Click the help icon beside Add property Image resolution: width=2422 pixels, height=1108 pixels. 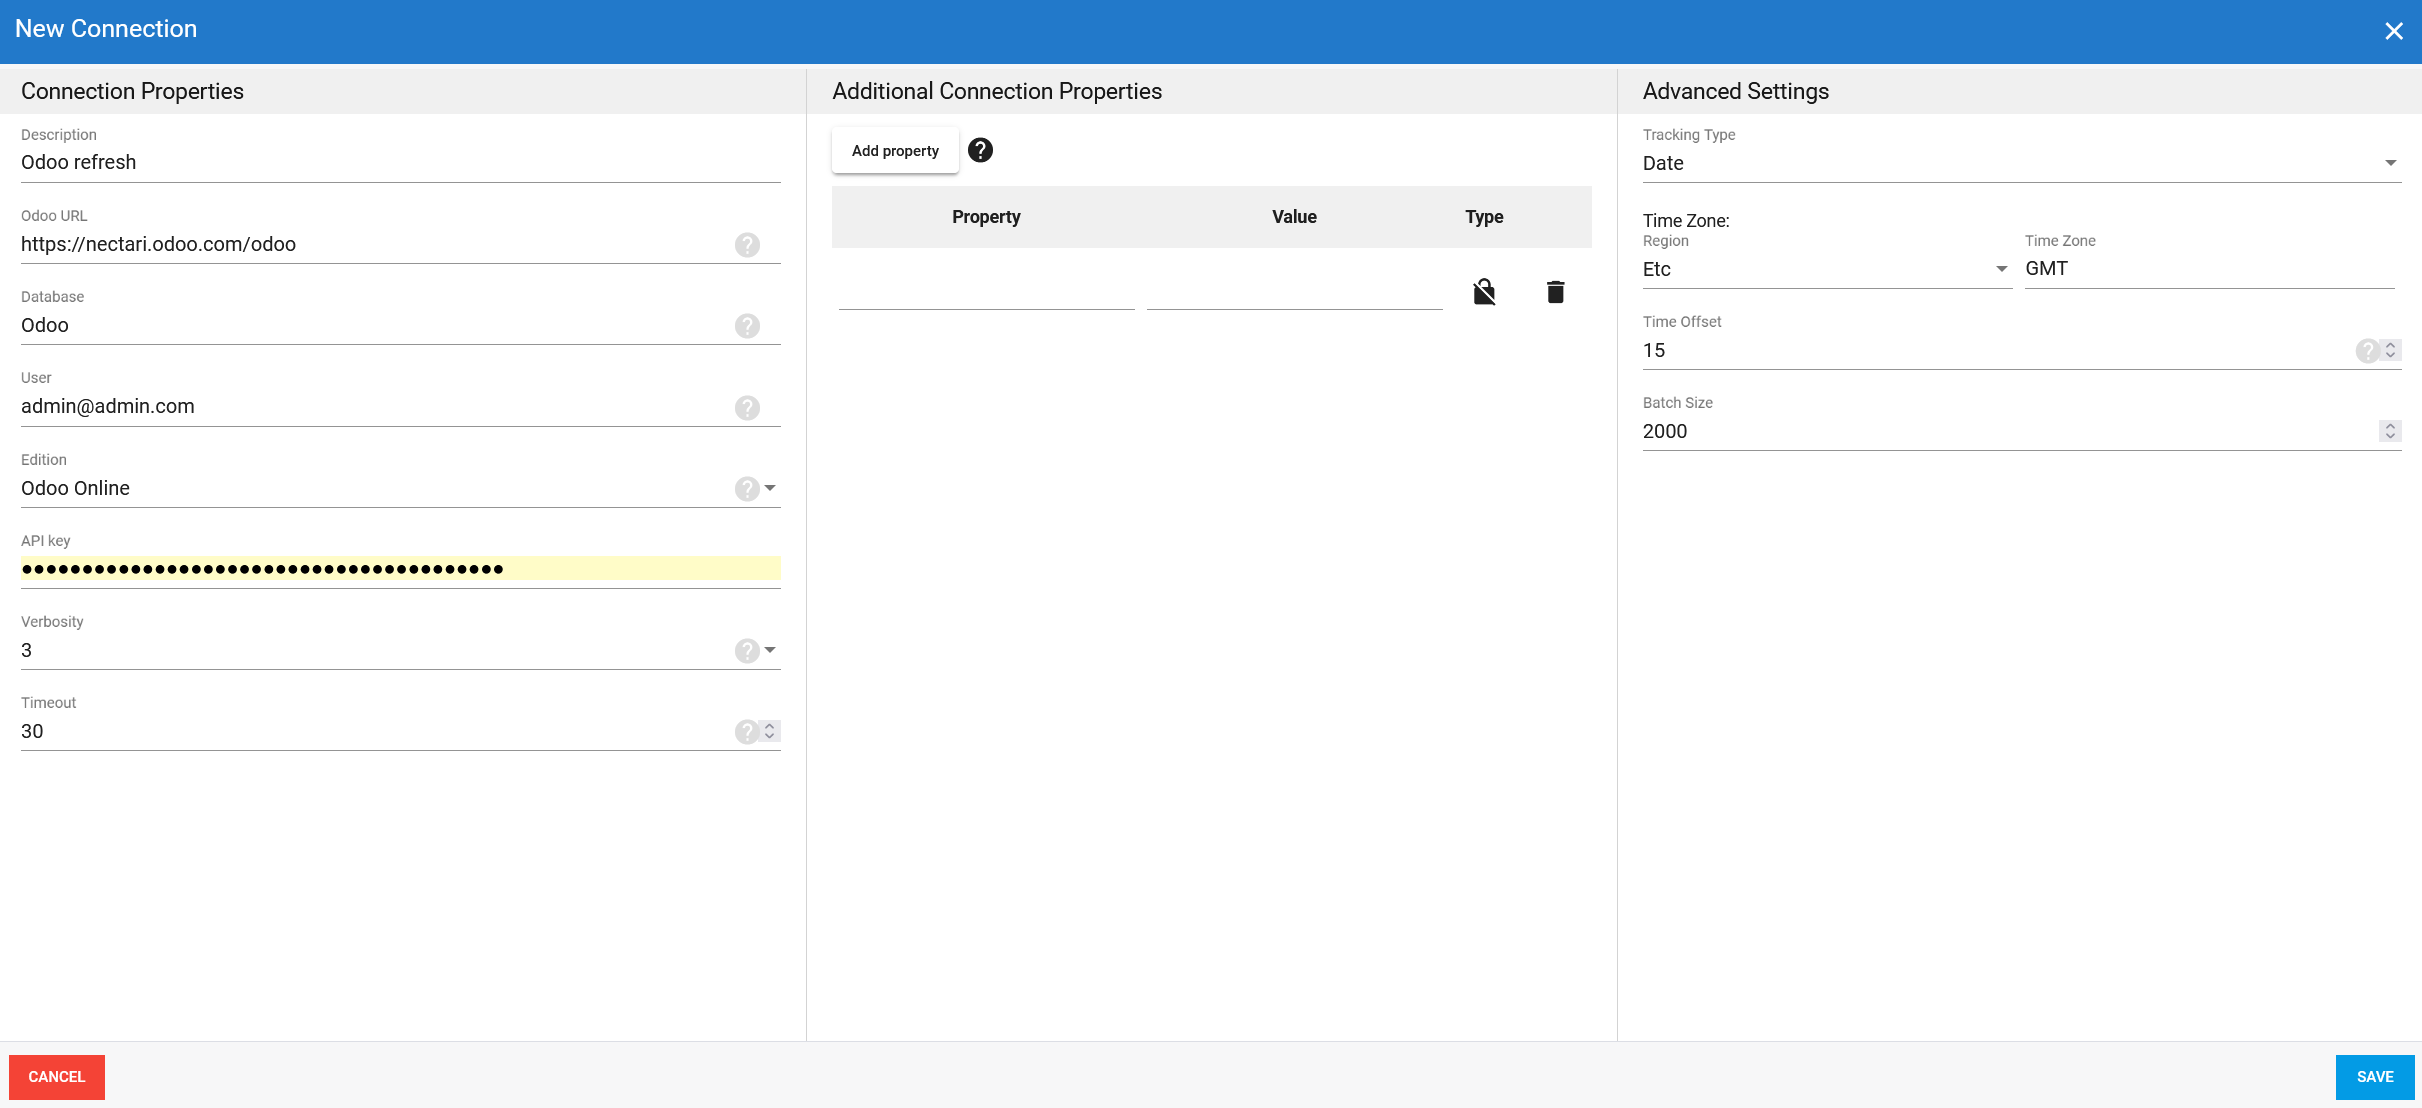pyautogui.click(x=981, y=150)
